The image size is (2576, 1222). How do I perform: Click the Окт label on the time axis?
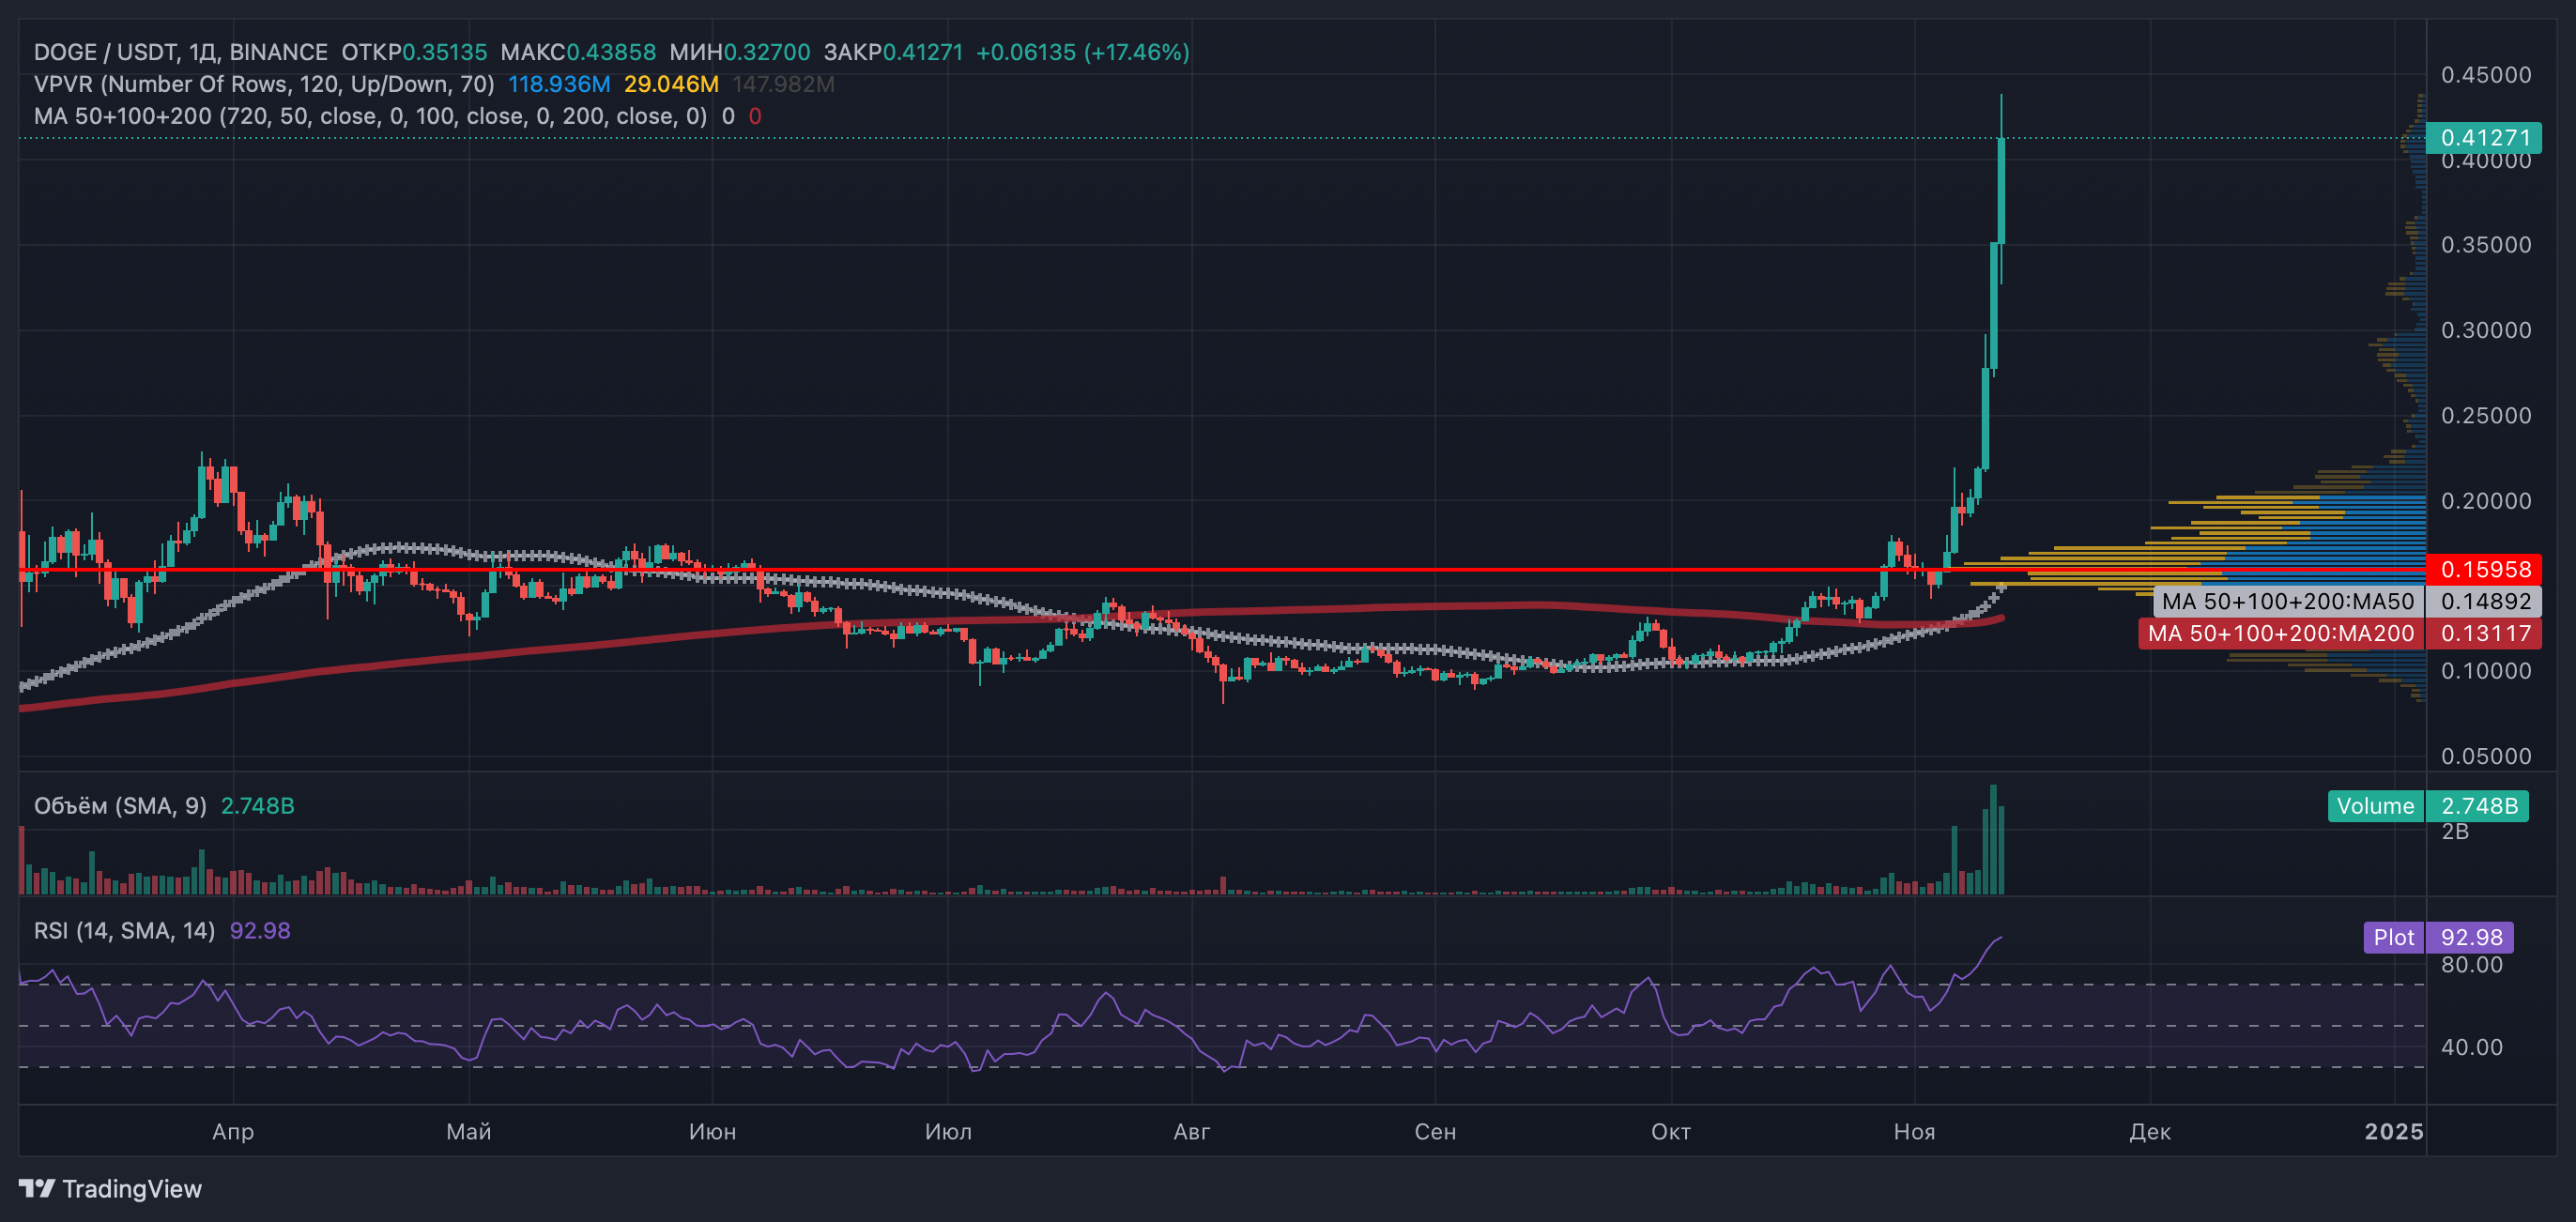1671,1132
